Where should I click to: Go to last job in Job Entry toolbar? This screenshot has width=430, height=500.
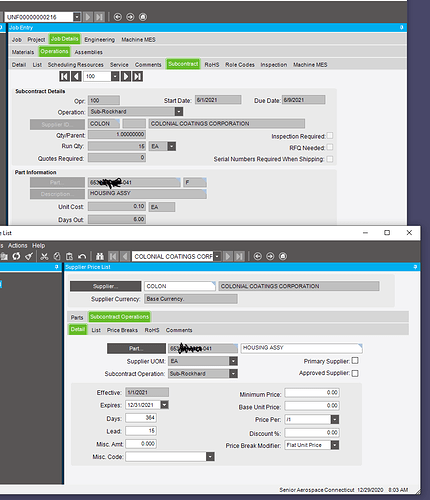[x=99, y=17]
